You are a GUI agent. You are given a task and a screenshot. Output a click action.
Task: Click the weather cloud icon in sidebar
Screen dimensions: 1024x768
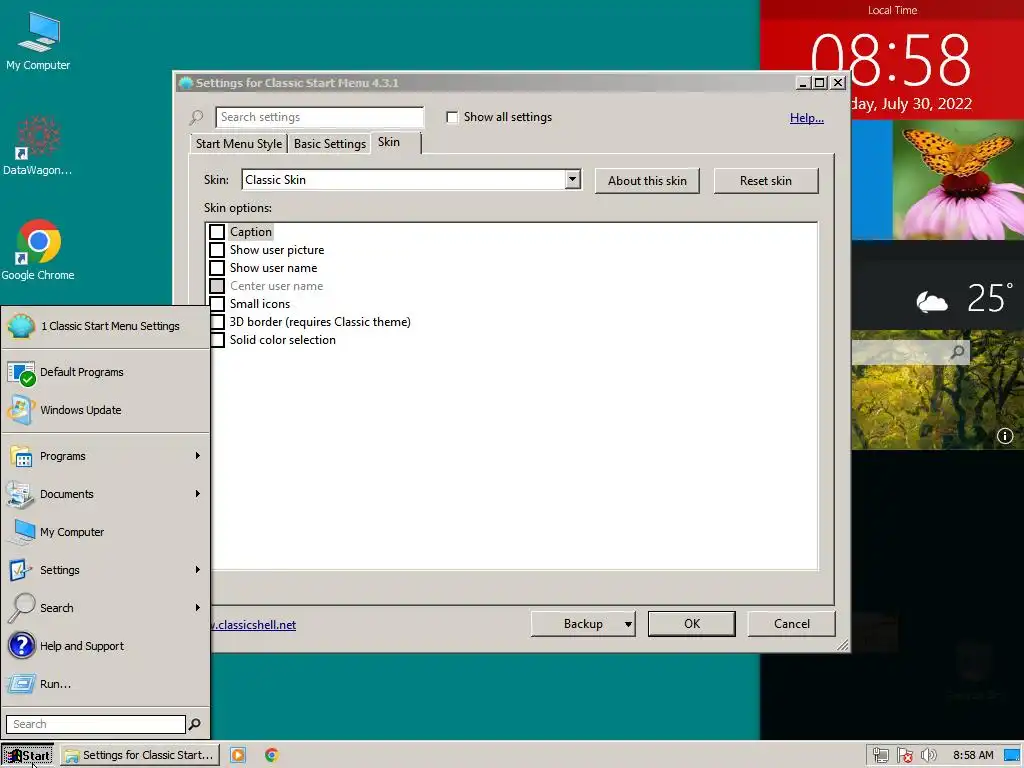point(932,302)
